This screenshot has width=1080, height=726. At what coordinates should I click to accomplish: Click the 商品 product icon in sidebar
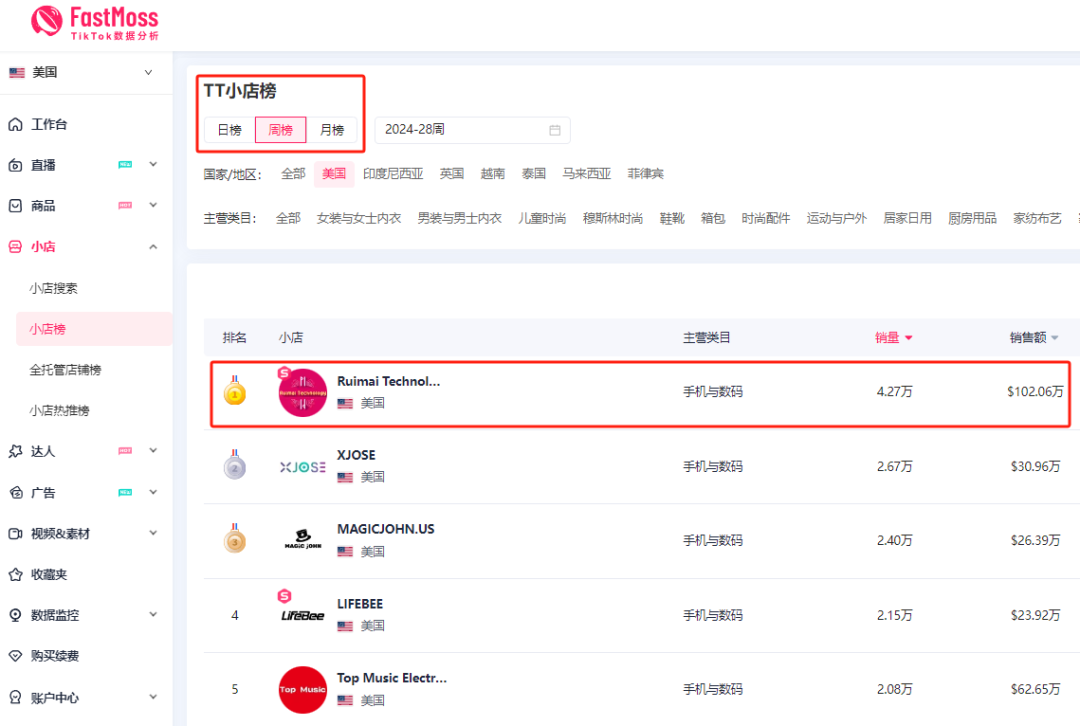pos(15,206)
